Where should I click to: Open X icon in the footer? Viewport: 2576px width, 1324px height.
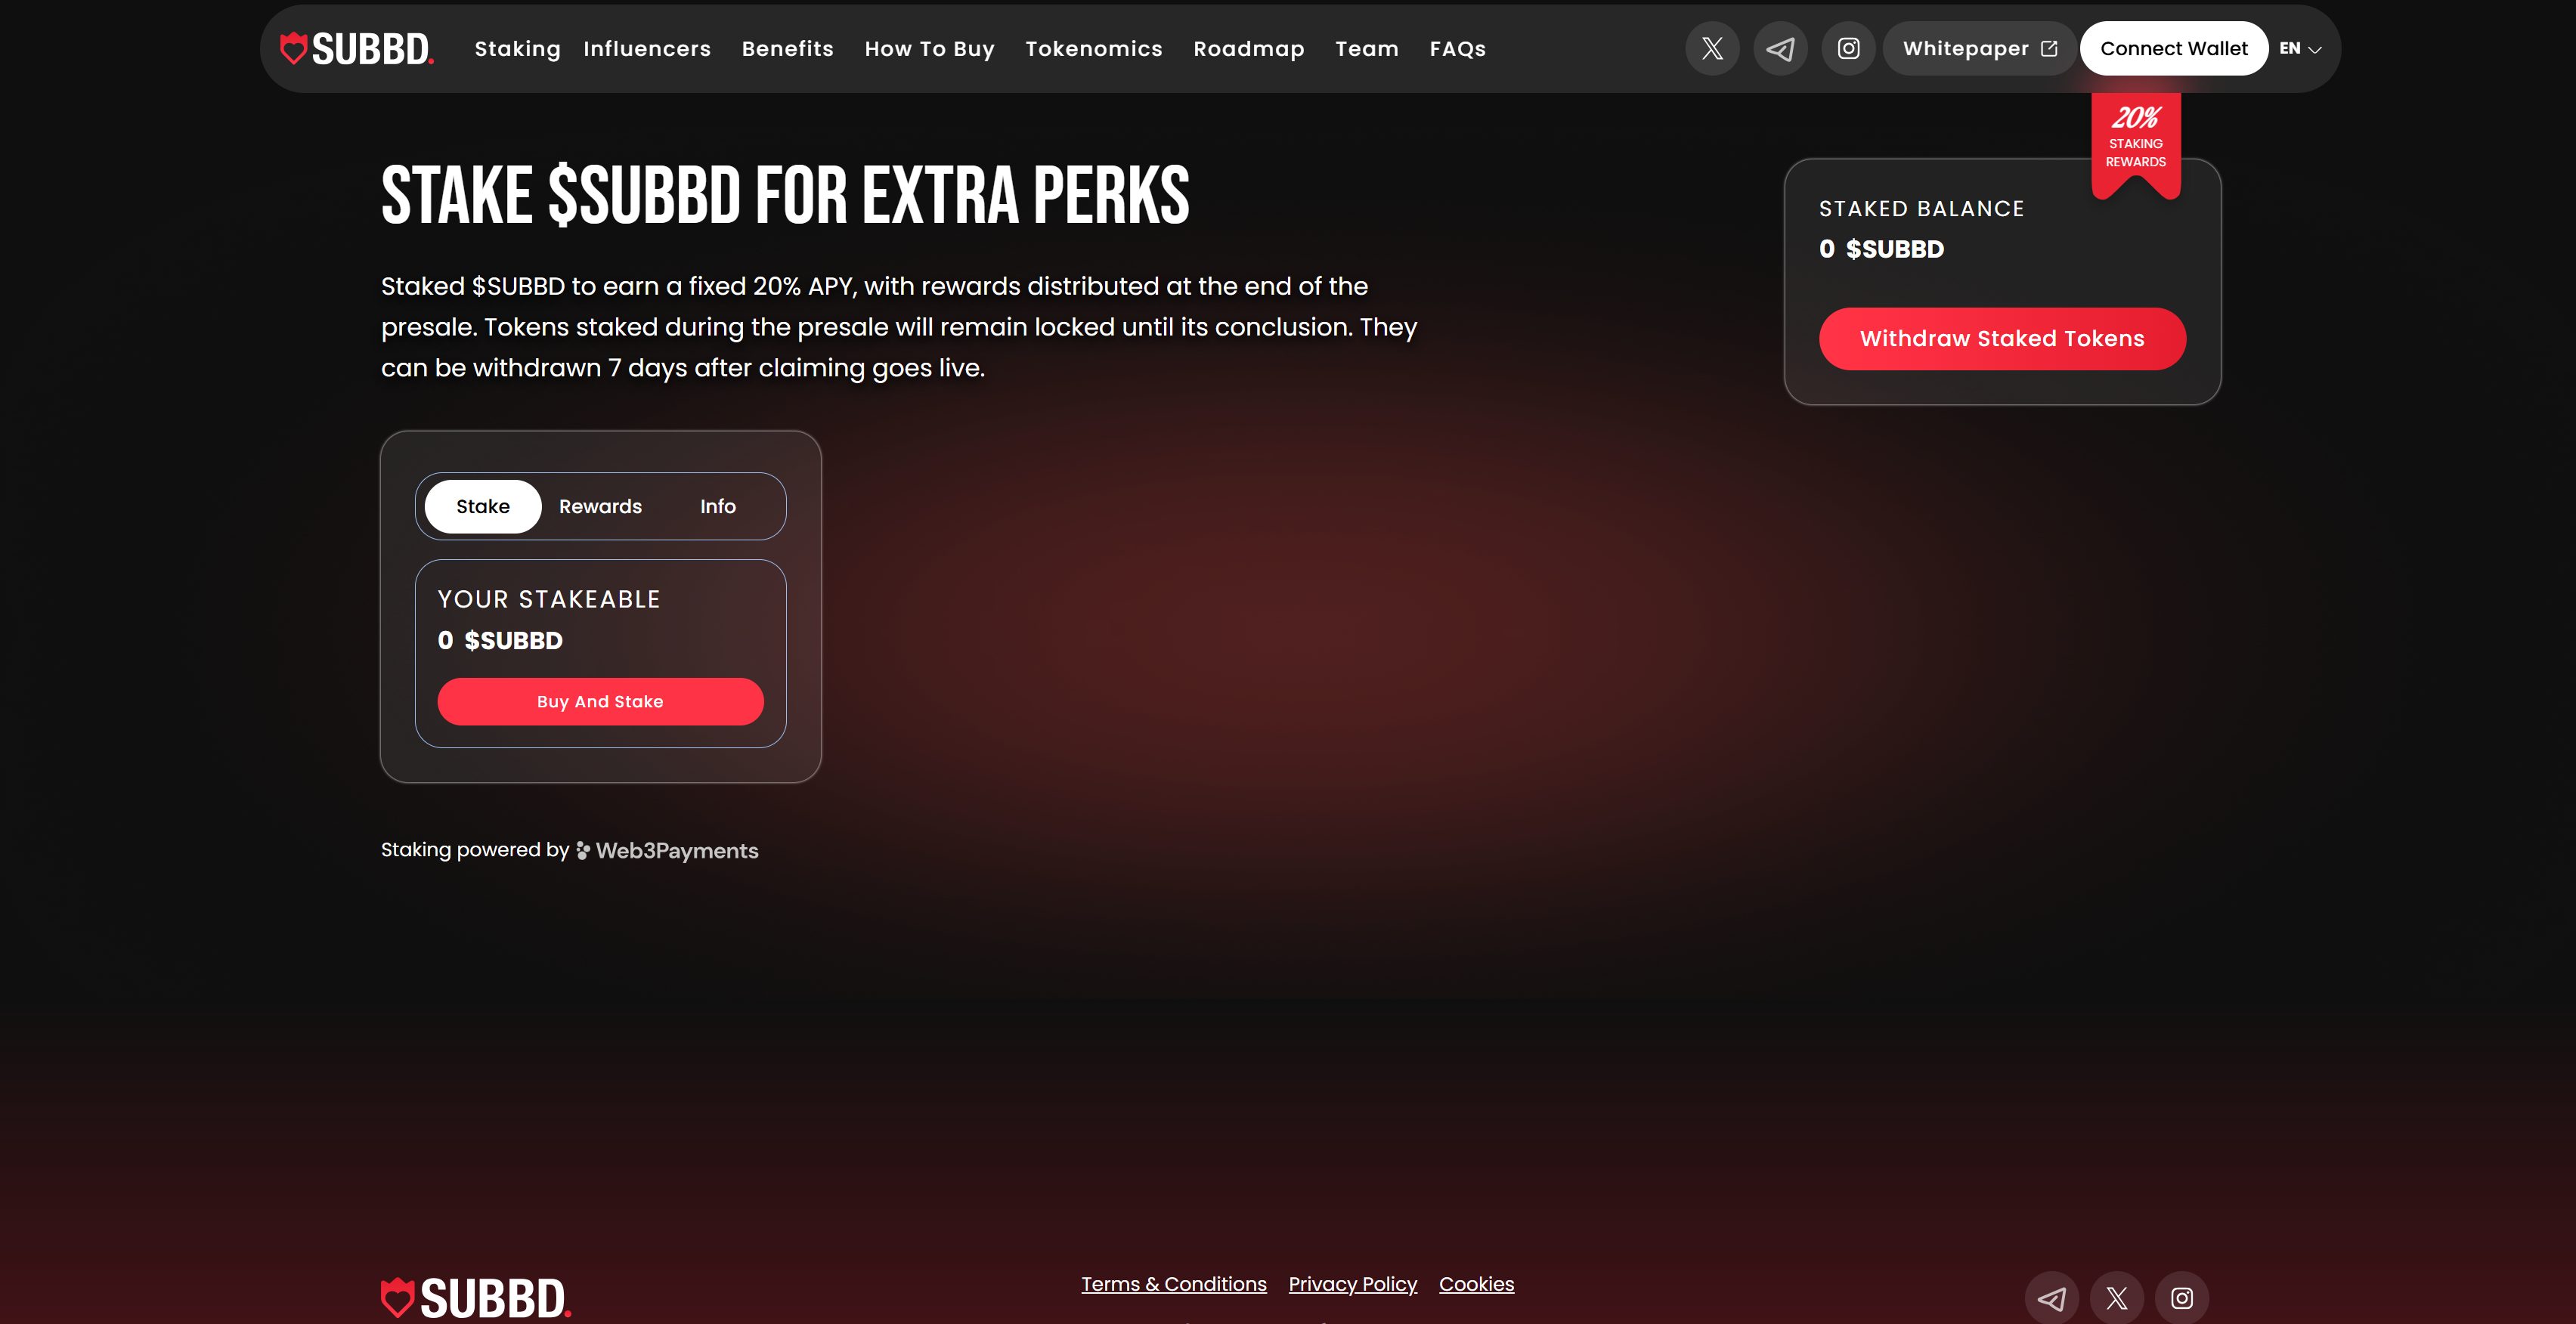pyautogui.click(x=2116, y=1298)
